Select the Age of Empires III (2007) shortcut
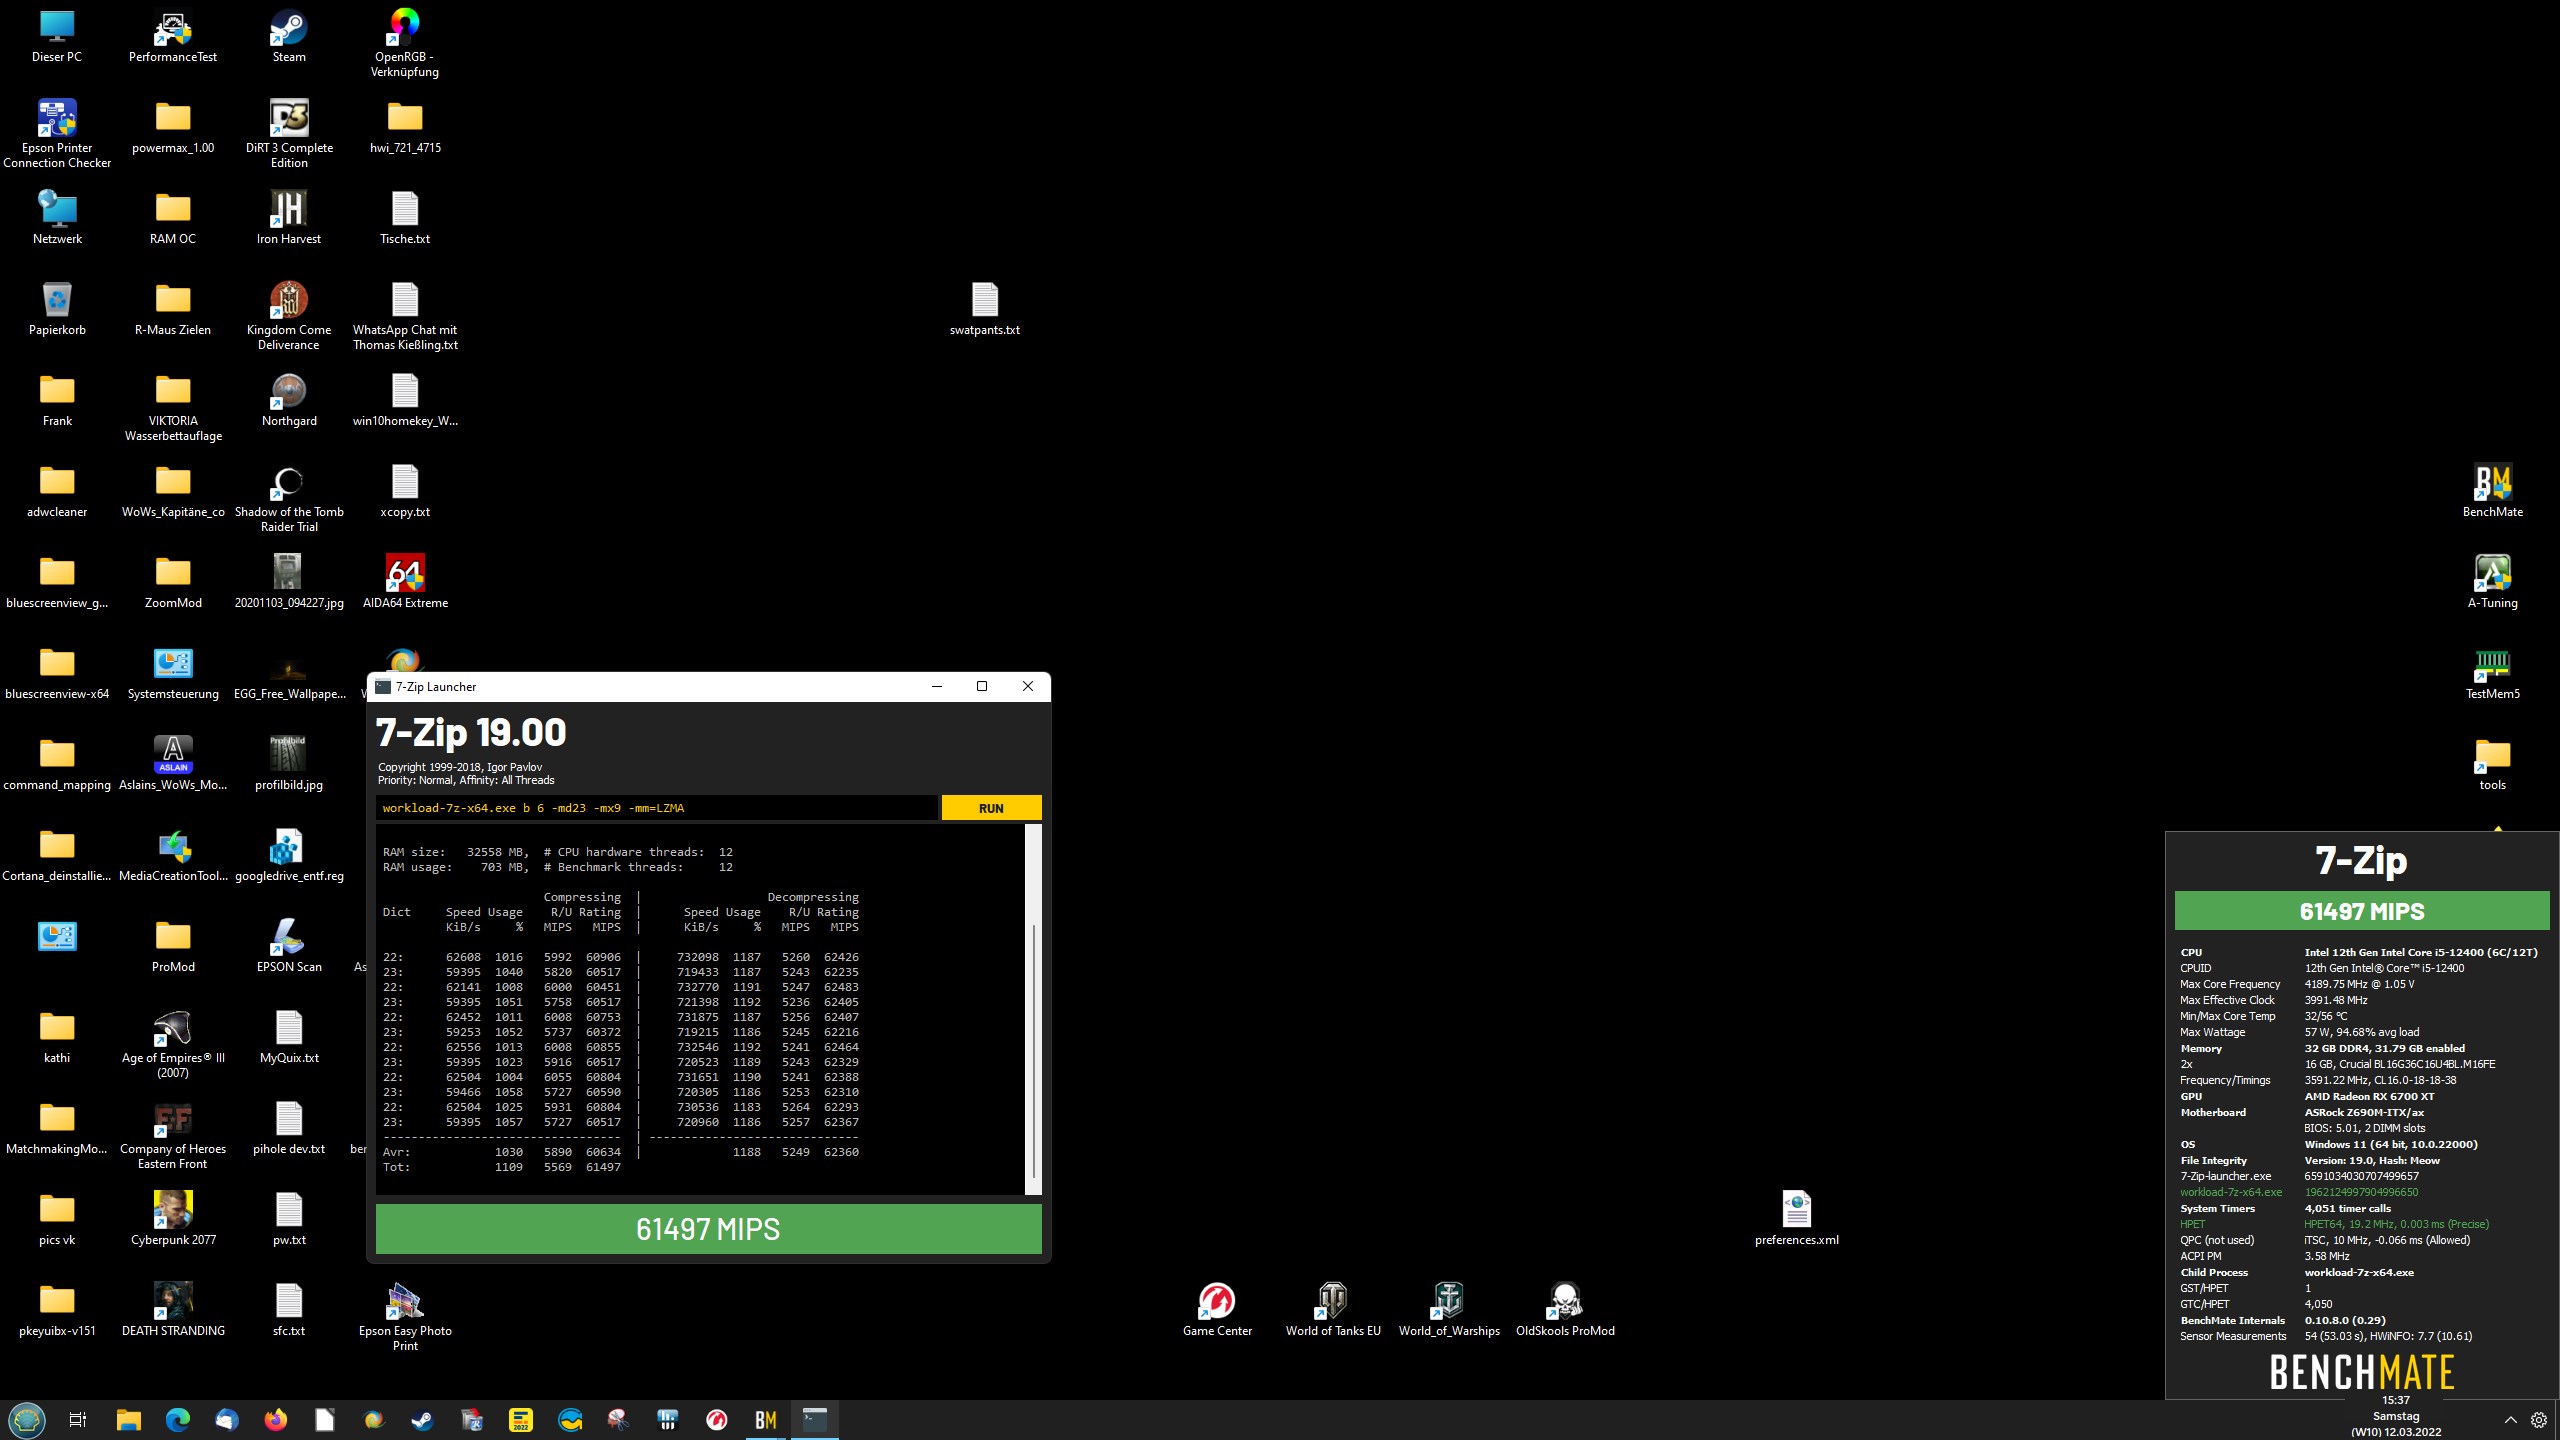This screenshot has height=1440, width=2560. 173,1044
